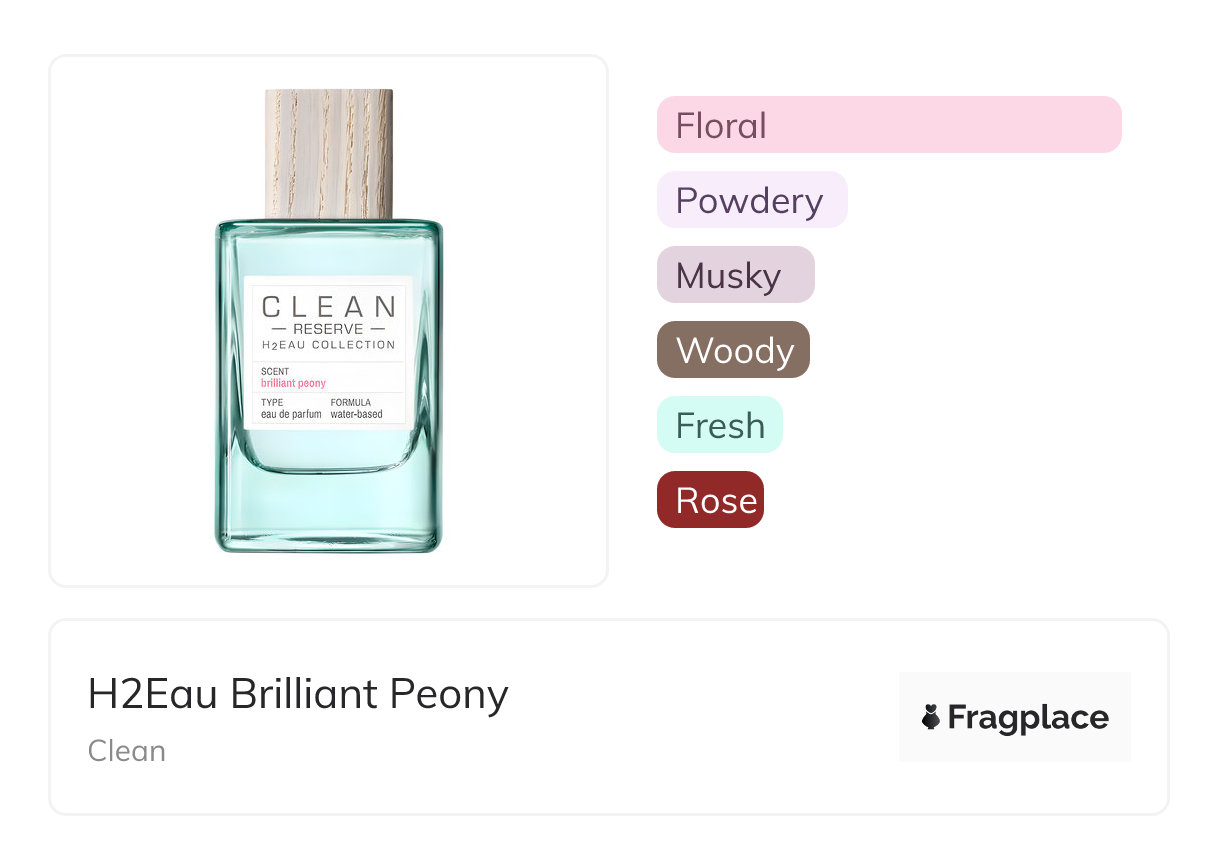Image resolution: width=1218 pixels, height=864 pixels.
Task: Click the pink 'brilliant peony' scent text
Action: point(293,383)
